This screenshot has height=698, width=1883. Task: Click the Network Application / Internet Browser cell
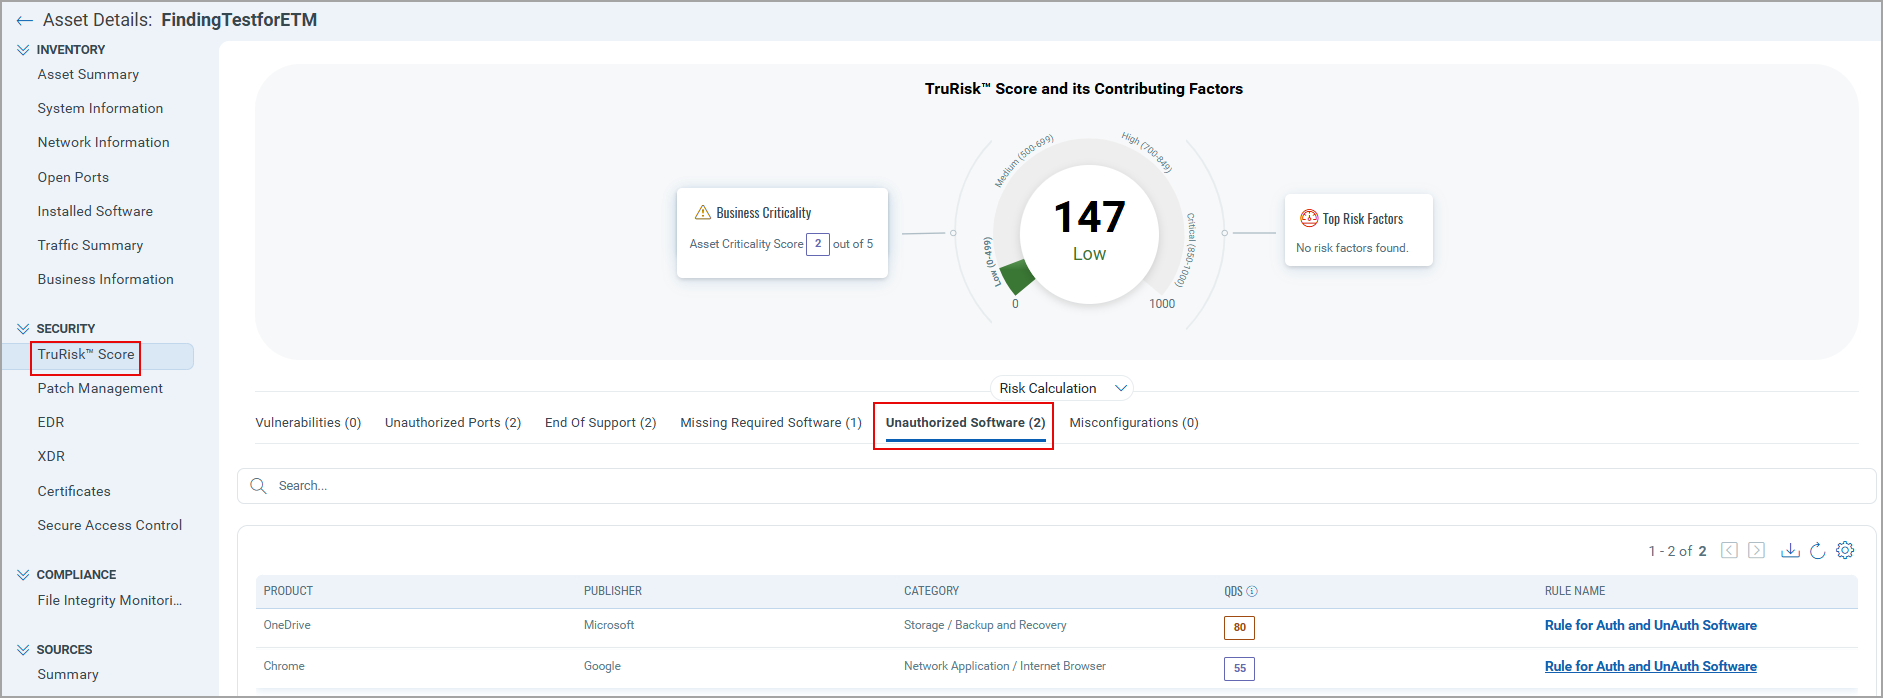click(x=1005, y=666)
